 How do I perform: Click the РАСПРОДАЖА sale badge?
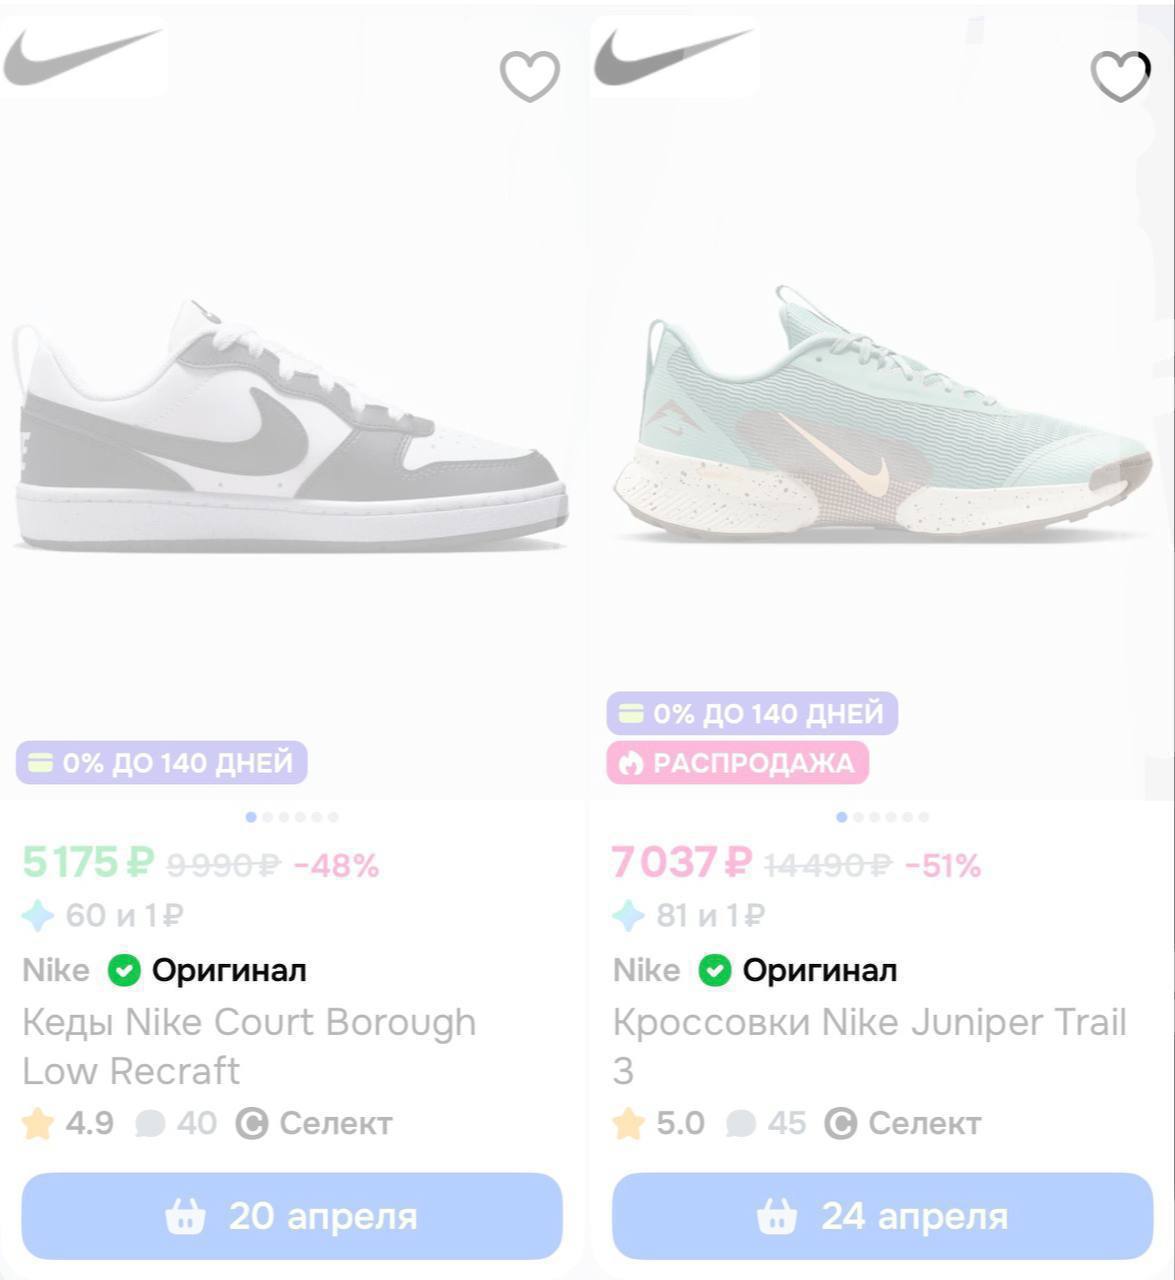(738, 763)
